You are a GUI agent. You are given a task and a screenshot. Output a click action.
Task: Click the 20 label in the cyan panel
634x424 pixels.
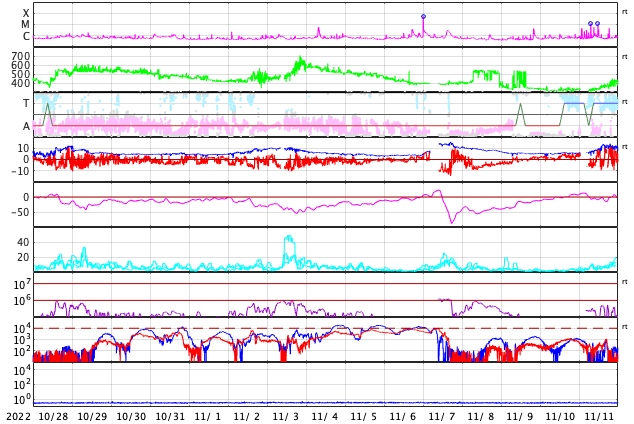pyautogui.click(x=23, y=257)
